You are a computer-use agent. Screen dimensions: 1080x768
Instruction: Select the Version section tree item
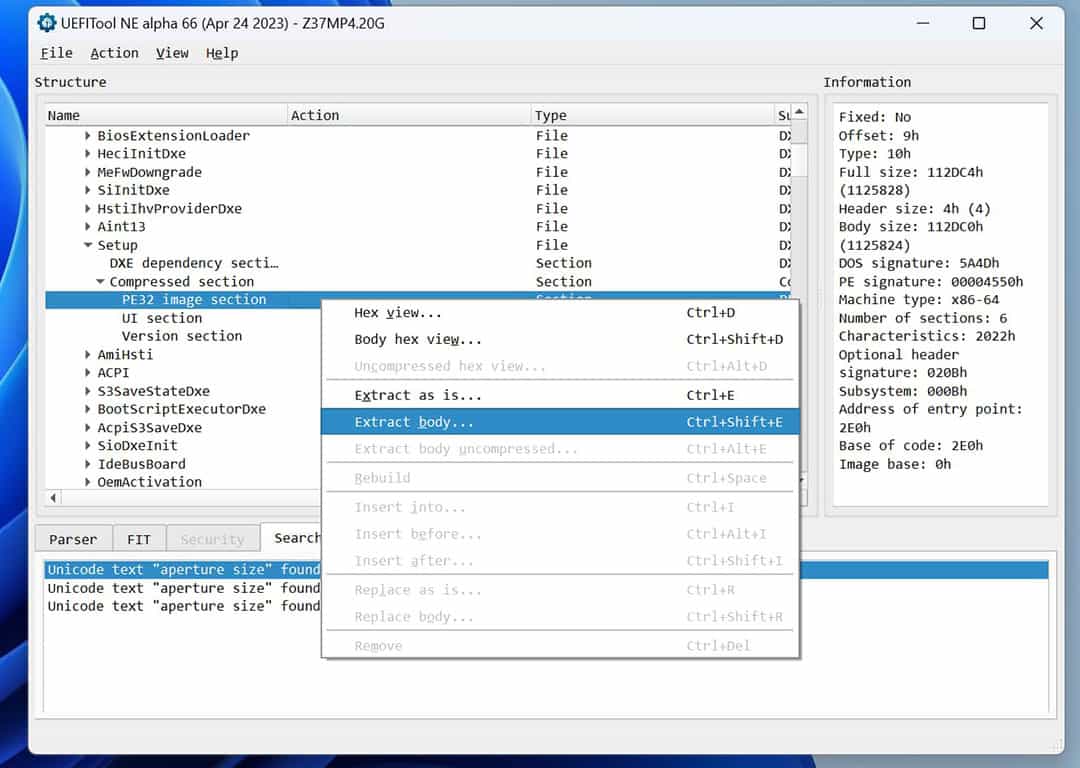[181, 336]
